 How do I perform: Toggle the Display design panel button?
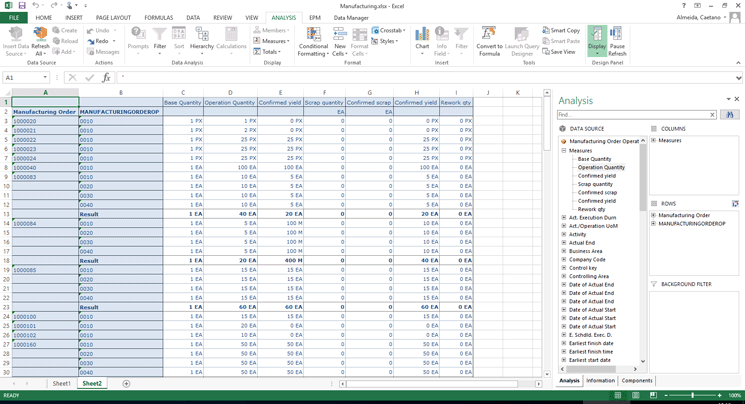click(x=596, y=38)
